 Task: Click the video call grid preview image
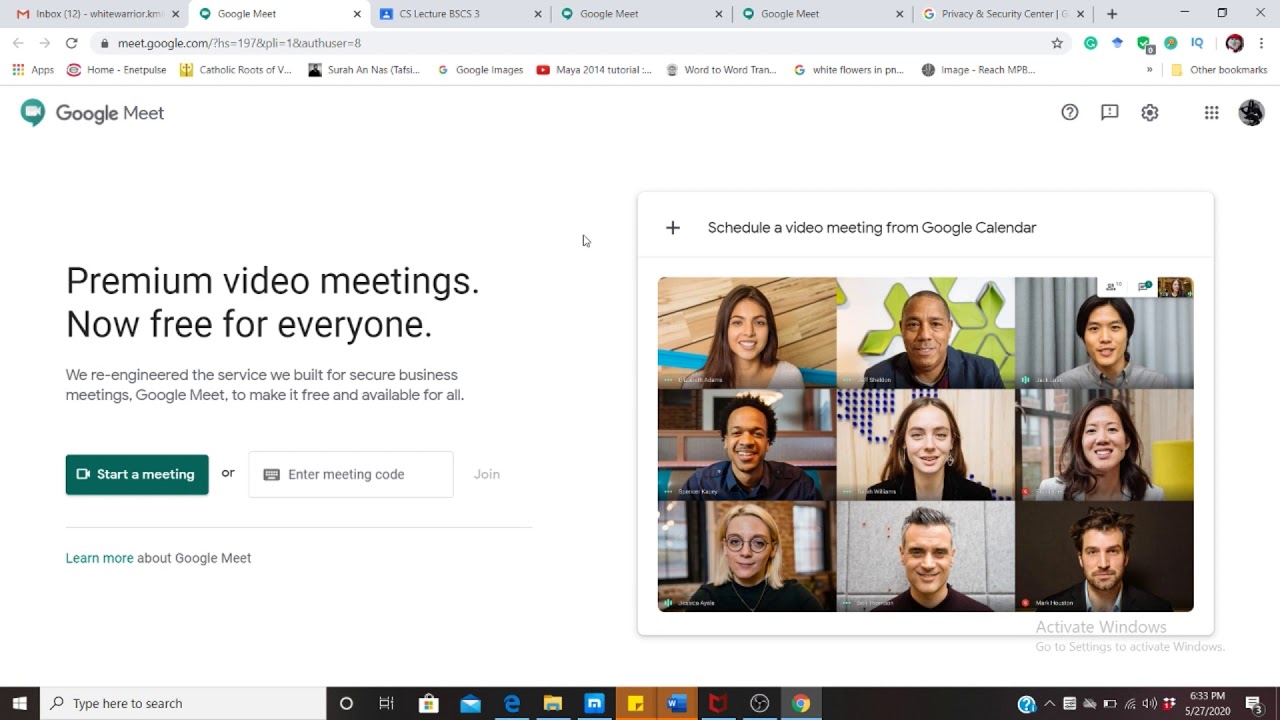(925, 444)
